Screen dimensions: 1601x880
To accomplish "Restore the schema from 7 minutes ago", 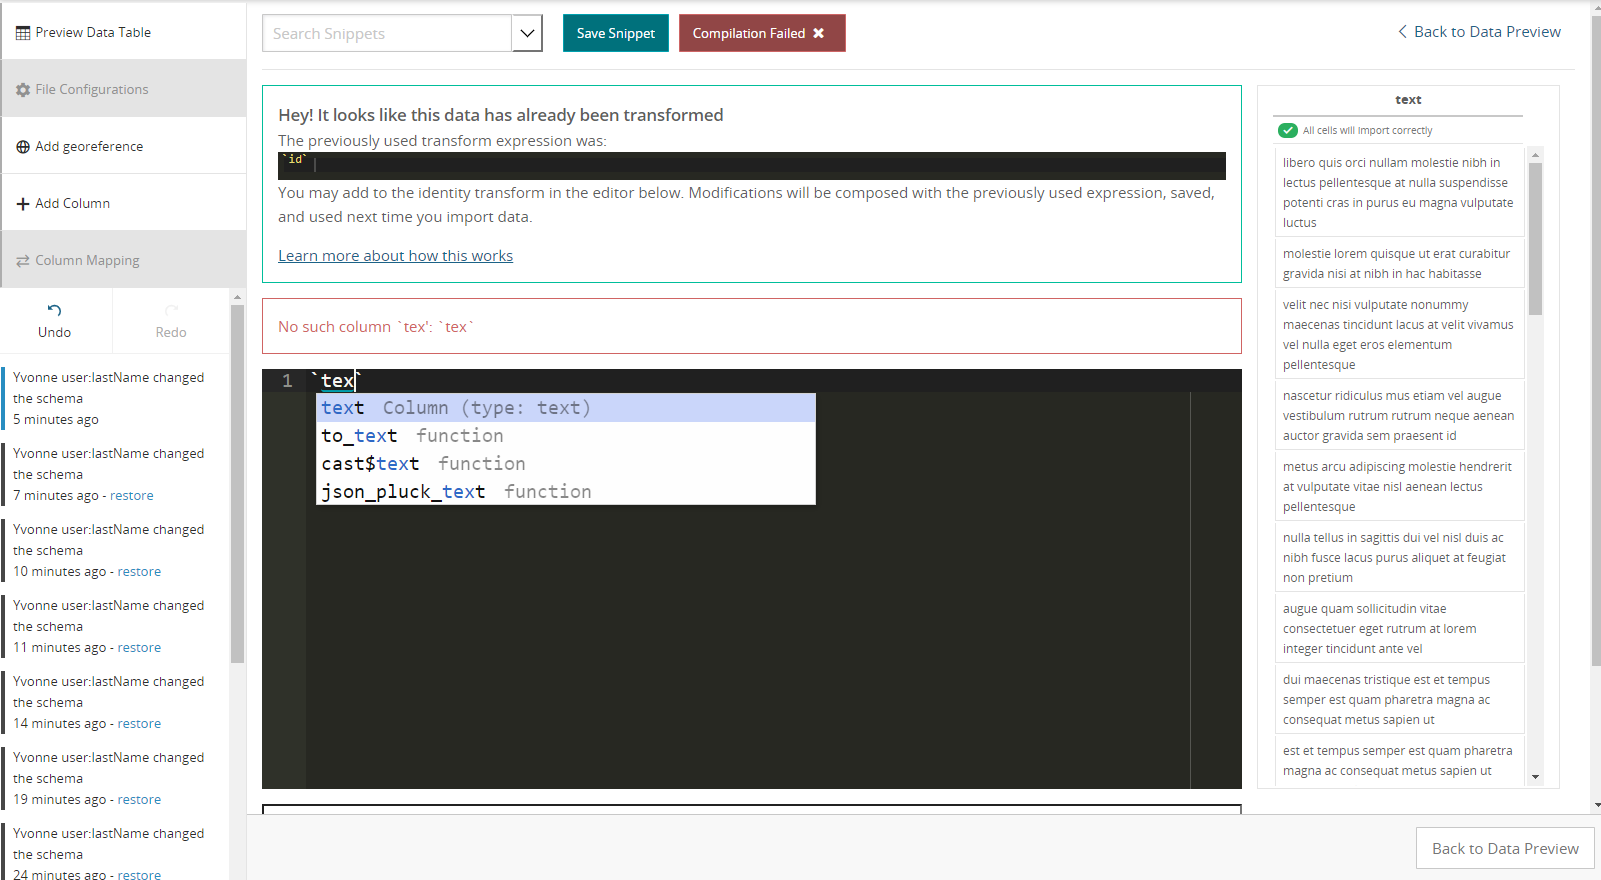I will 132,496.
